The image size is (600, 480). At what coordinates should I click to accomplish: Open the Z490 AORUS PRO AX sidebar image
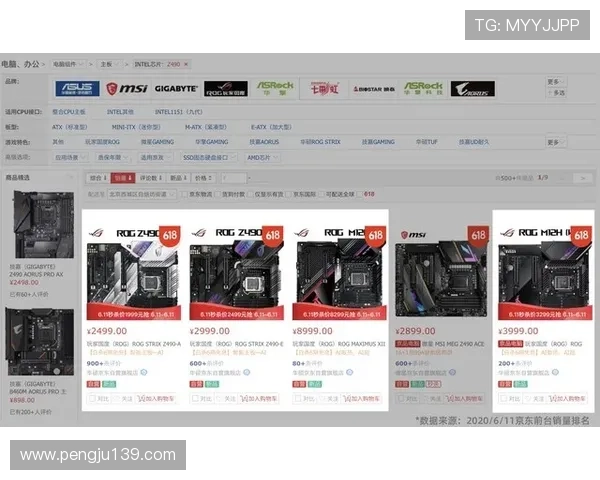pos(44,225)
